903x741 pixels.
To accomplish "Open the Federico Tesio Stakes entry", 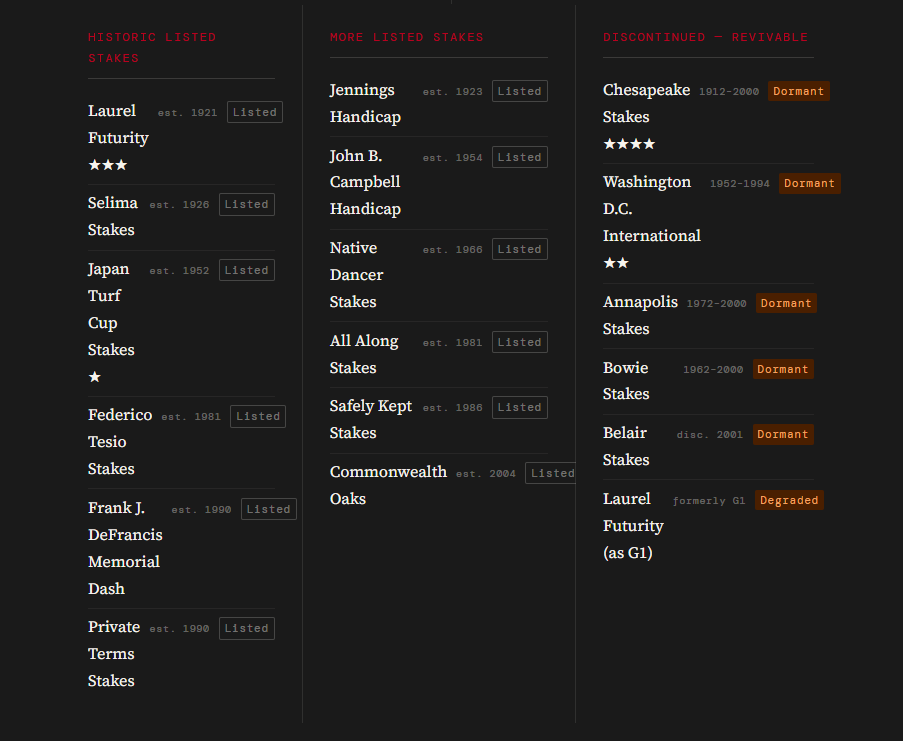I will click(120, 442).
